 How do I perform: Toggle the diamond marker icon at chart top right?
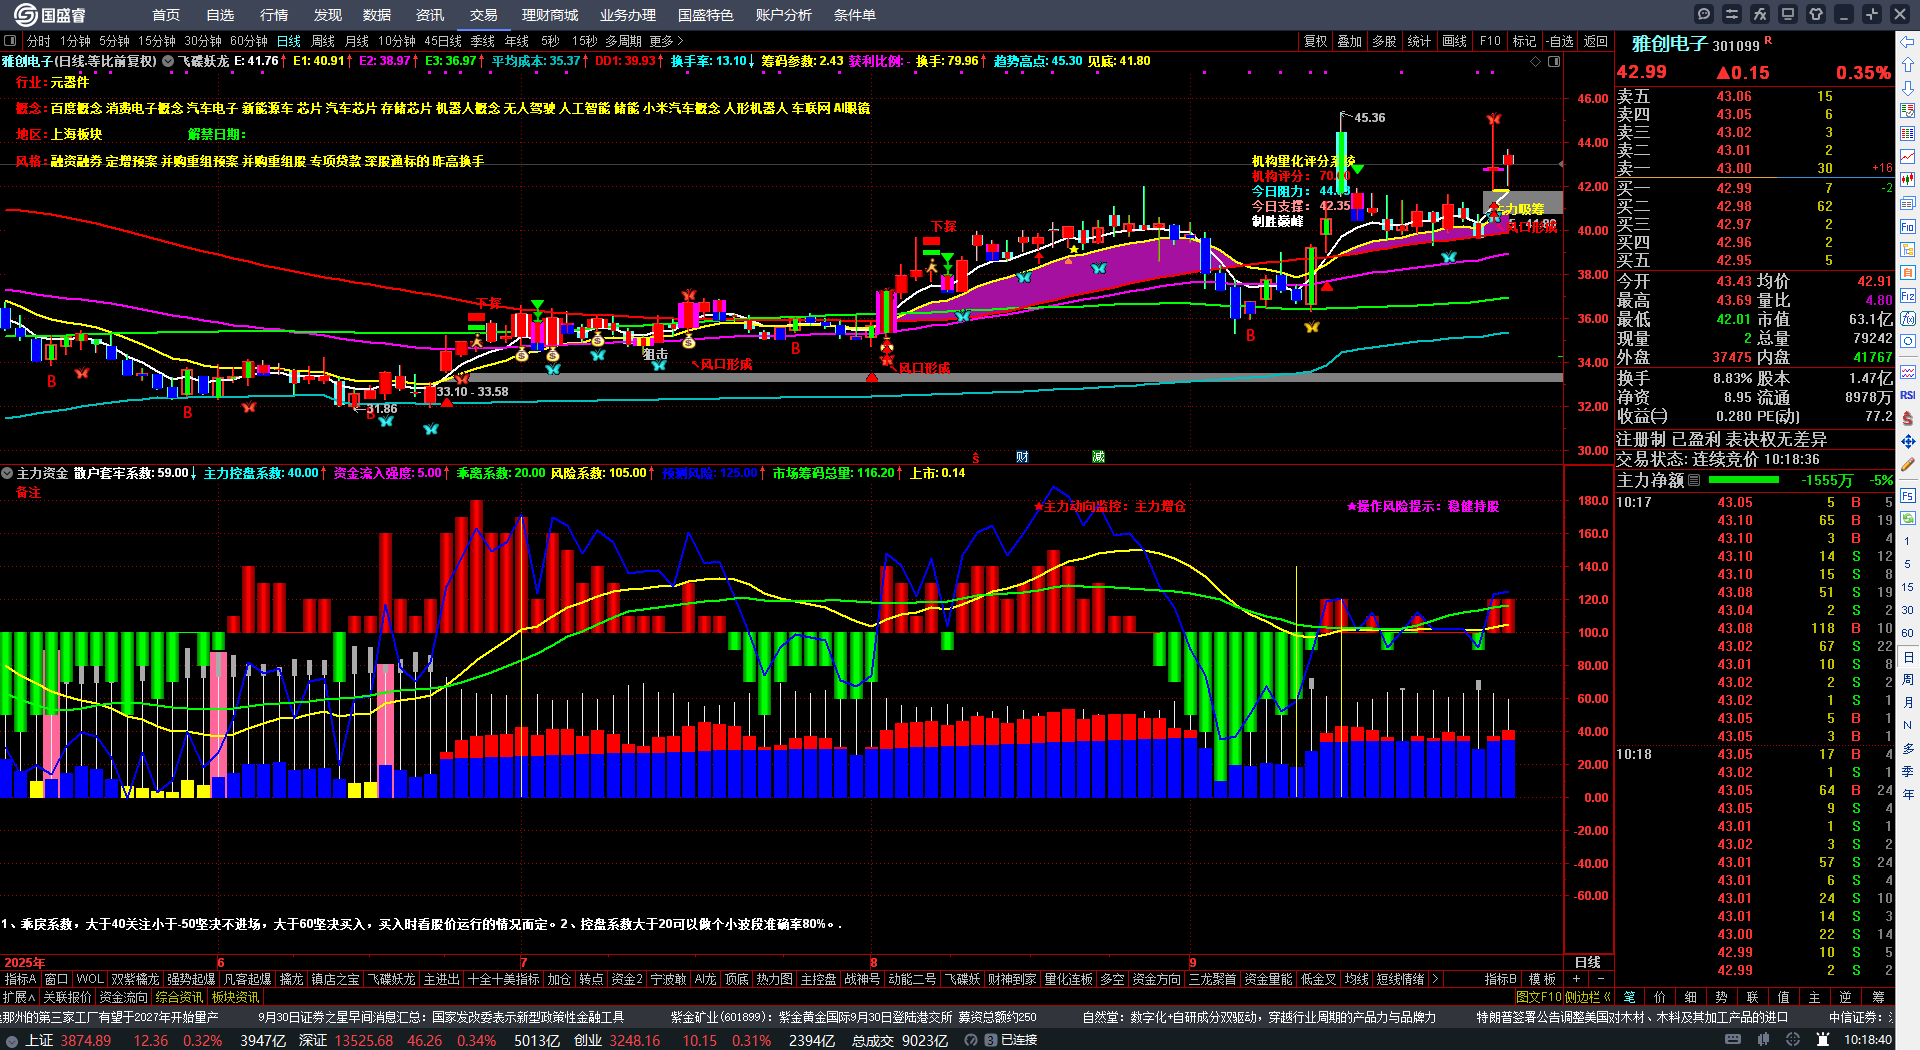(x=1536, y=61)
